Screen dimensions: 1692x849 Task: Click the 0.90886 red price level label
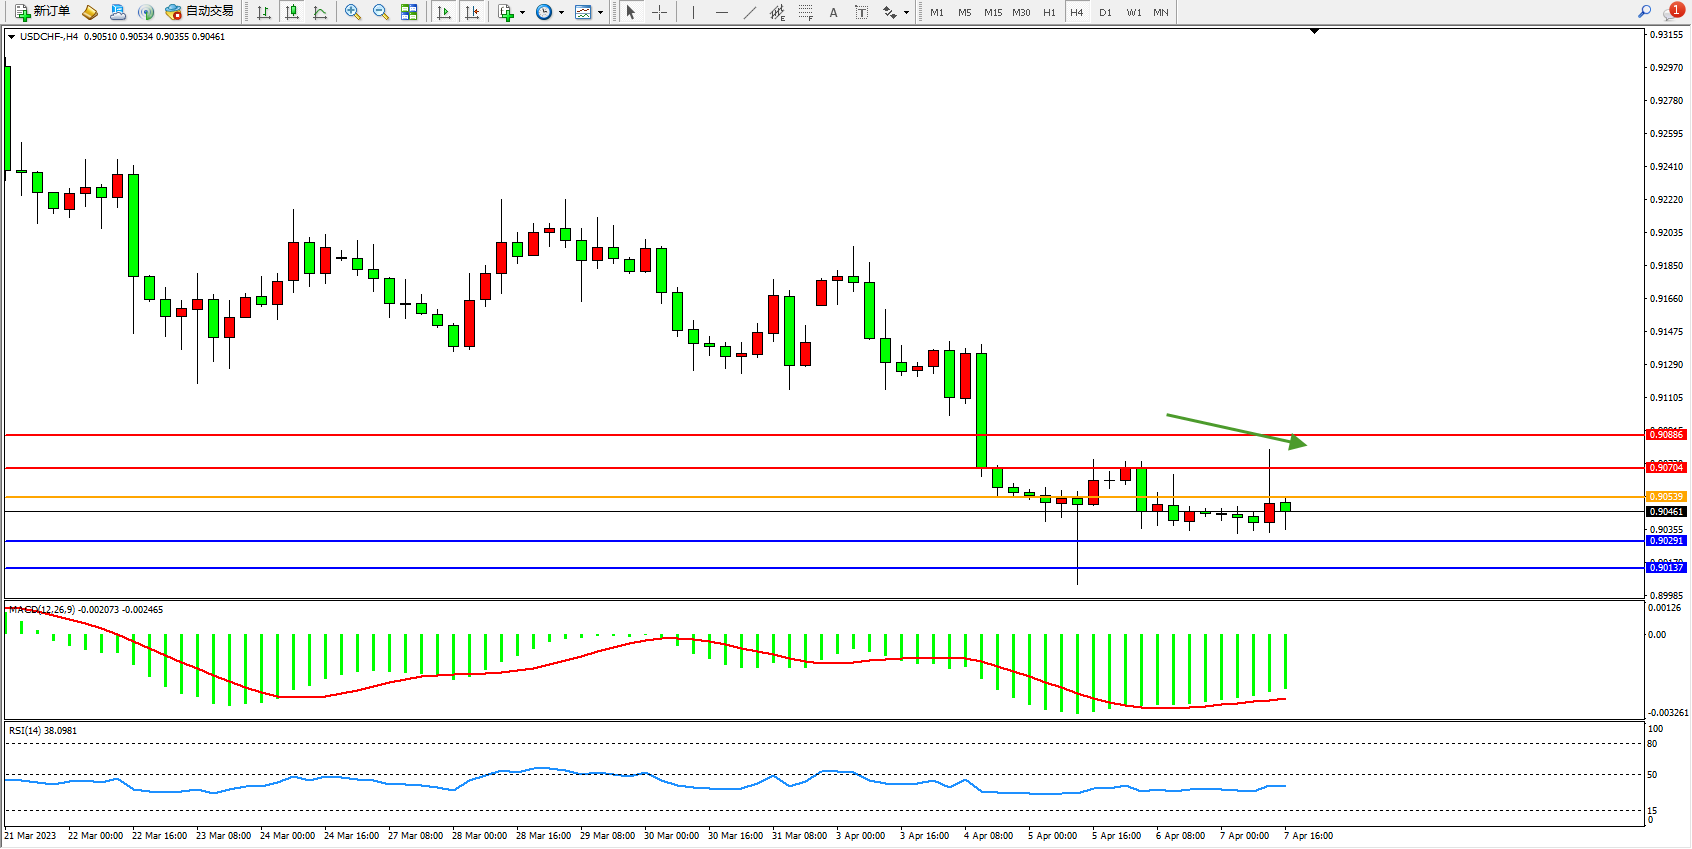click(1666, 435)
